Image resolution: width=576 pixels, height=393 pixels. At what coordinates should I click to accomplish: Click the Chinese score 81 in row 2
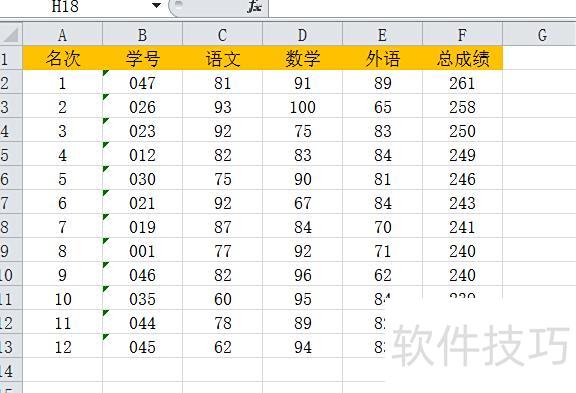[223, 83]
